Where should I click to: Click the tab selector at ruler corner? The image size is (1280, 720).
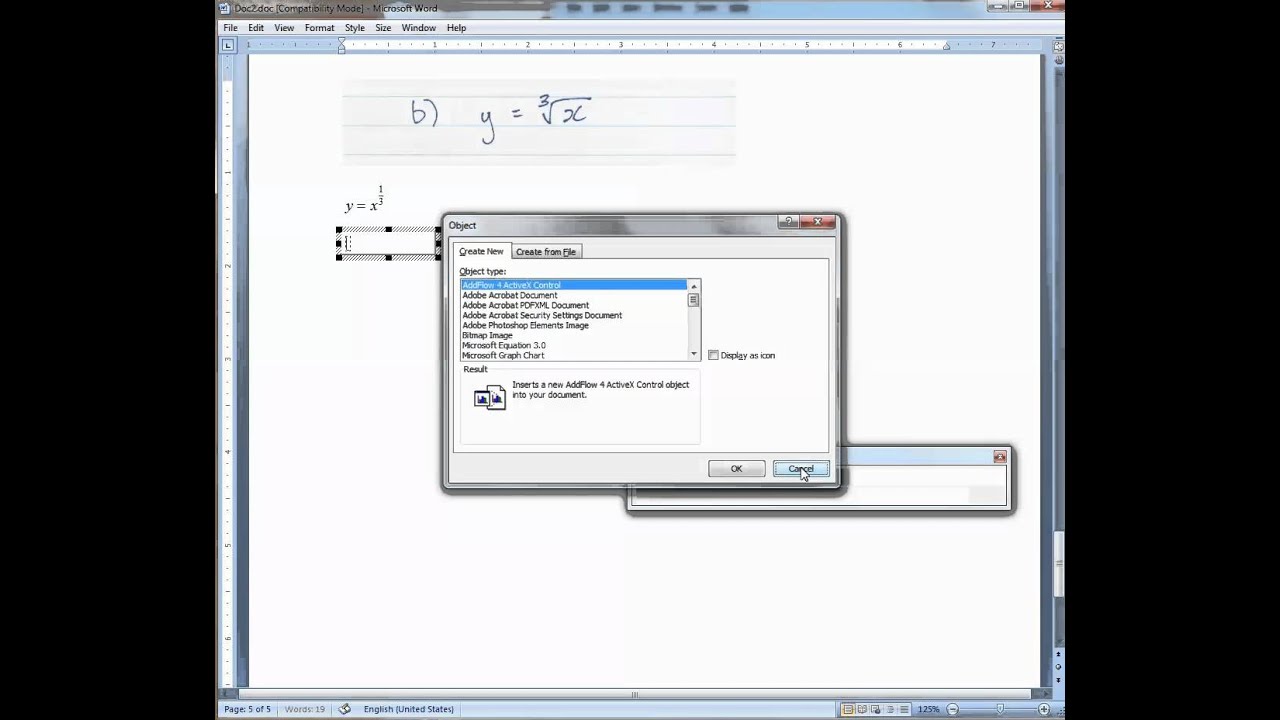[228, 45]
